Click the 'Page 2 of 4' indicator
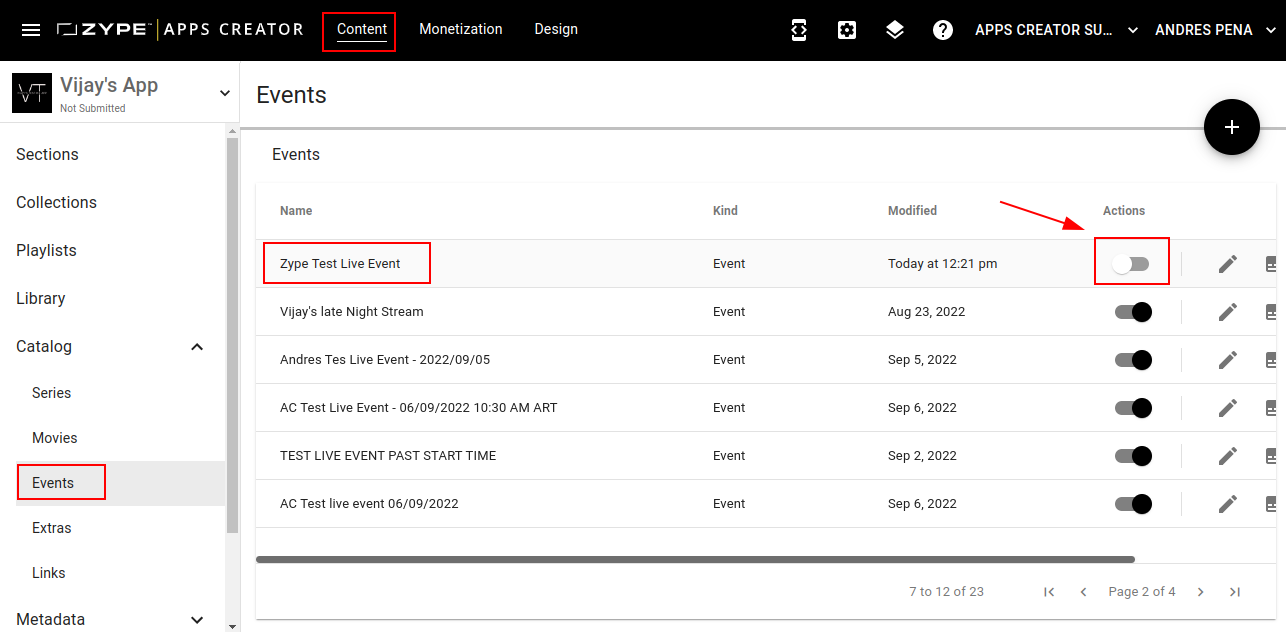This screenshot has width=1286, height=632. [1142, 592]
